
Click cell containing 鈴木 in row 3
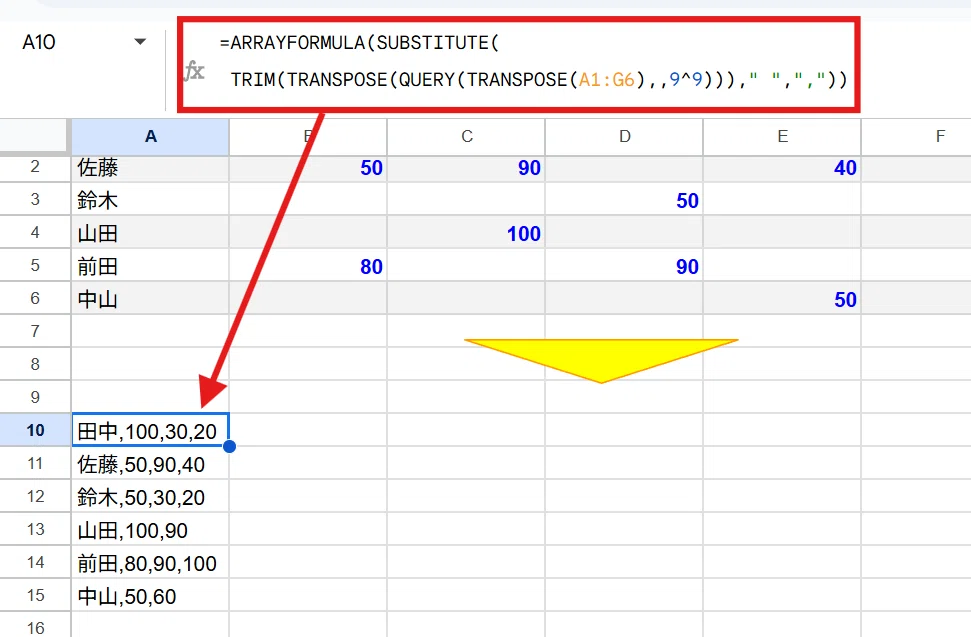[150, 199]
